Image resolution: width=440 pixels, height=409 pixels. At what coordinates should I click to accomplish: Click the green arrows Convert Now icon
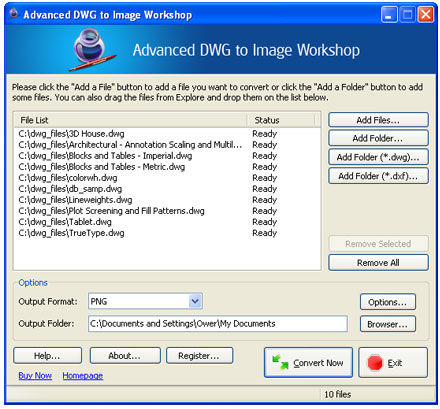[x=280, y=362]
